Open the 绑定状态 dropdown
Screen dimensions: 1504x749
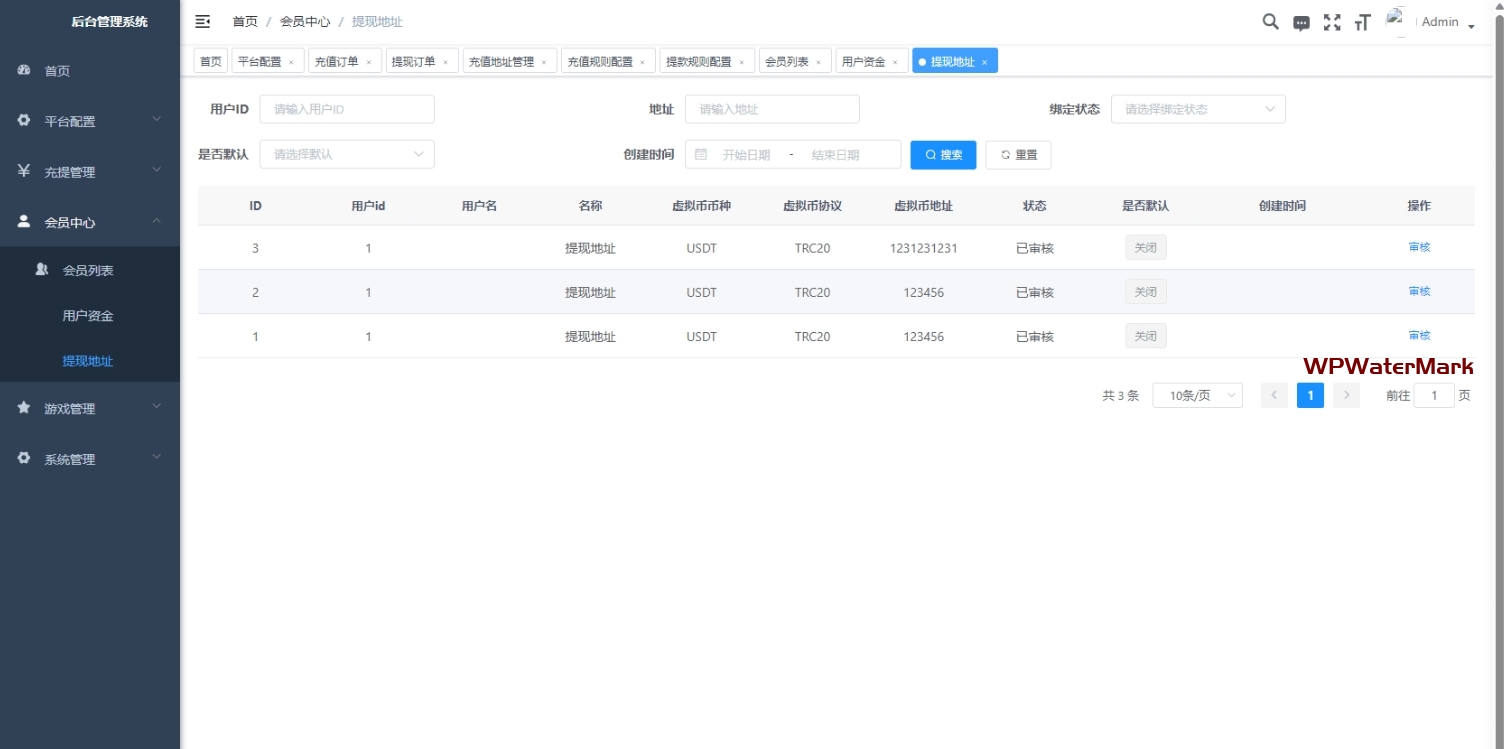(x=1197, y=109)
